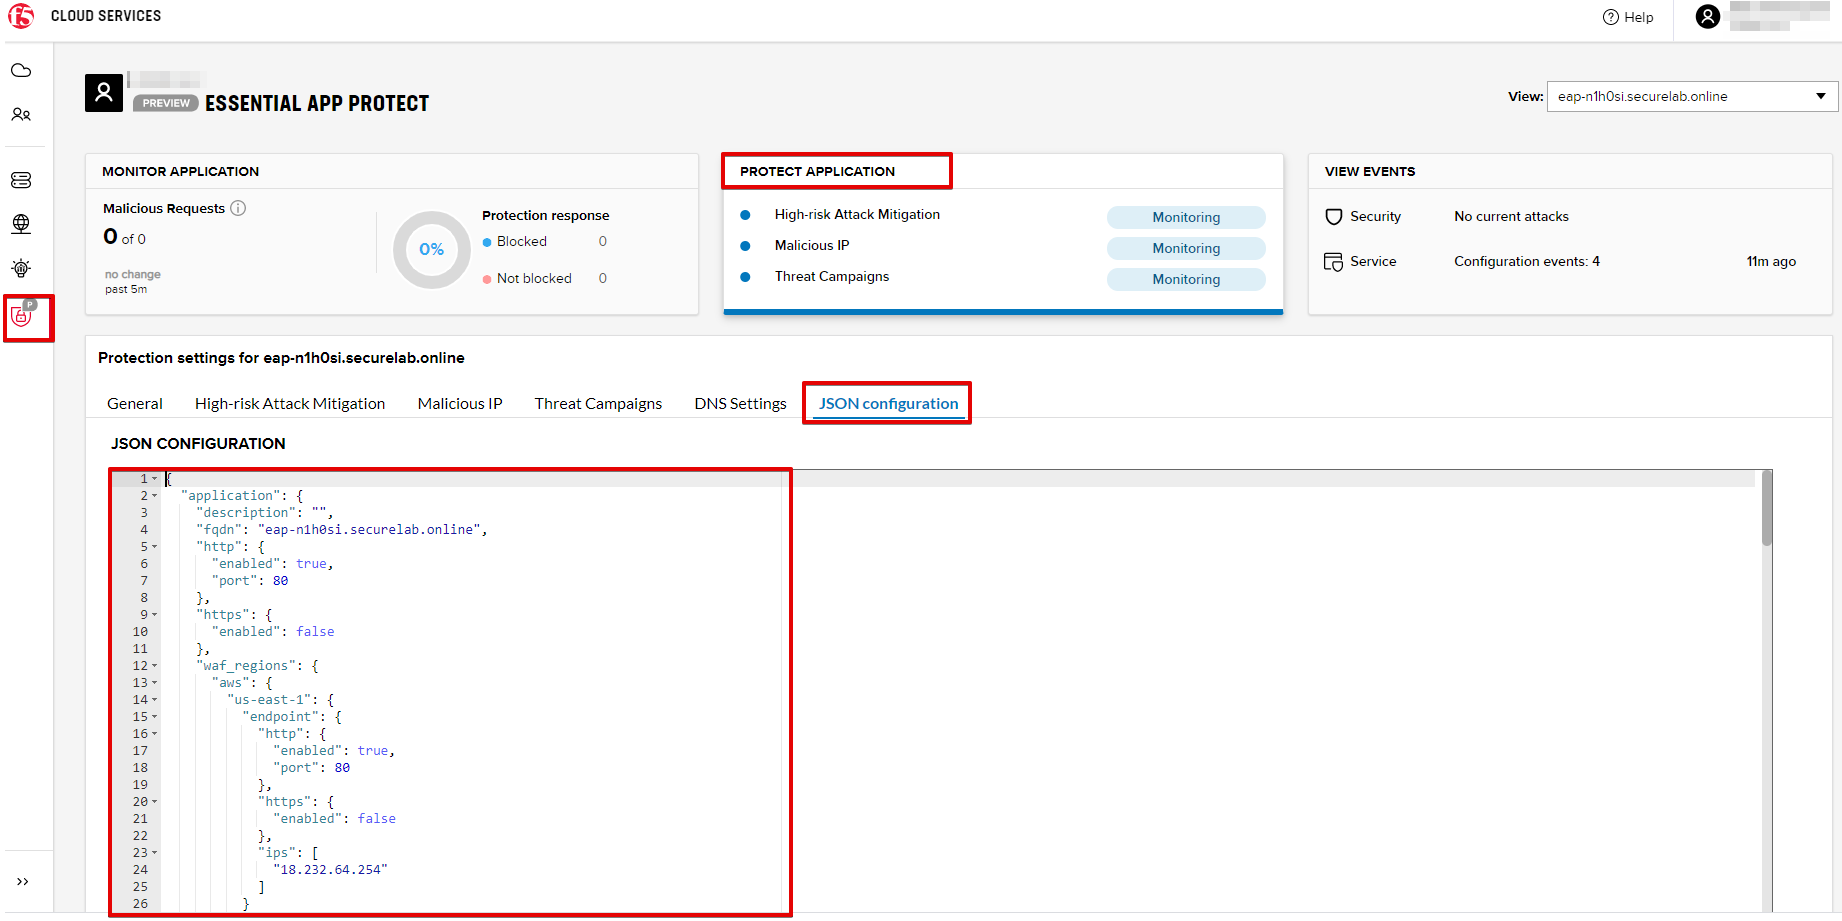1842x921 pixels.
Task: Click the Service icon in View Events
Action: pos(1334,262)
